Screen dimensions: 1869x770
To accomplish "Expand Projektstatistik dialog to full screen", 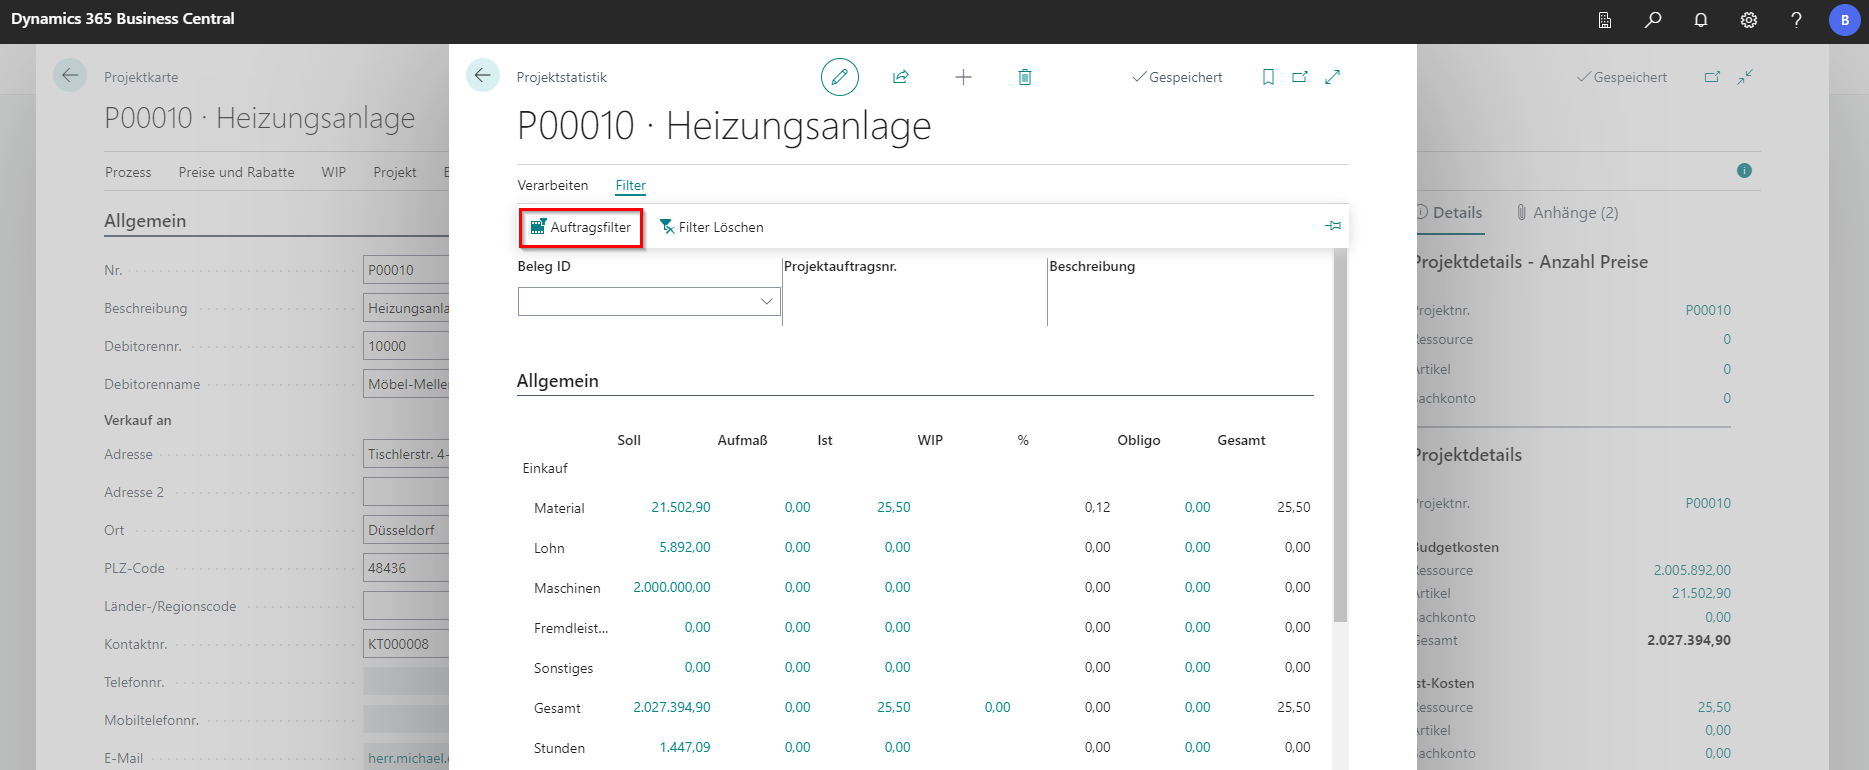I will coord(1332,77).
